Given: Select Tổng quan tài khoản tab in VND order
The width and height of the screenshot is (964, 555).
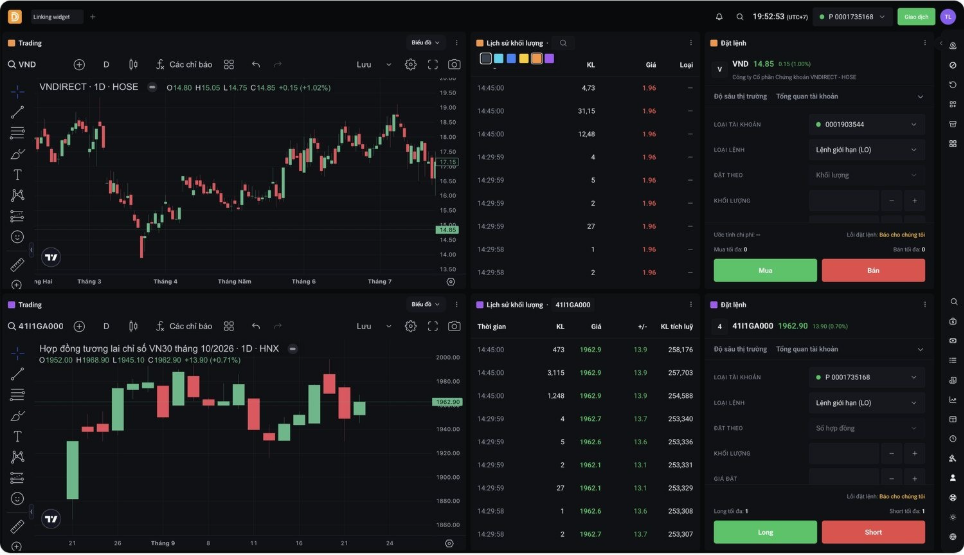Looking at the screenshot, I should [x=807, y=96].
